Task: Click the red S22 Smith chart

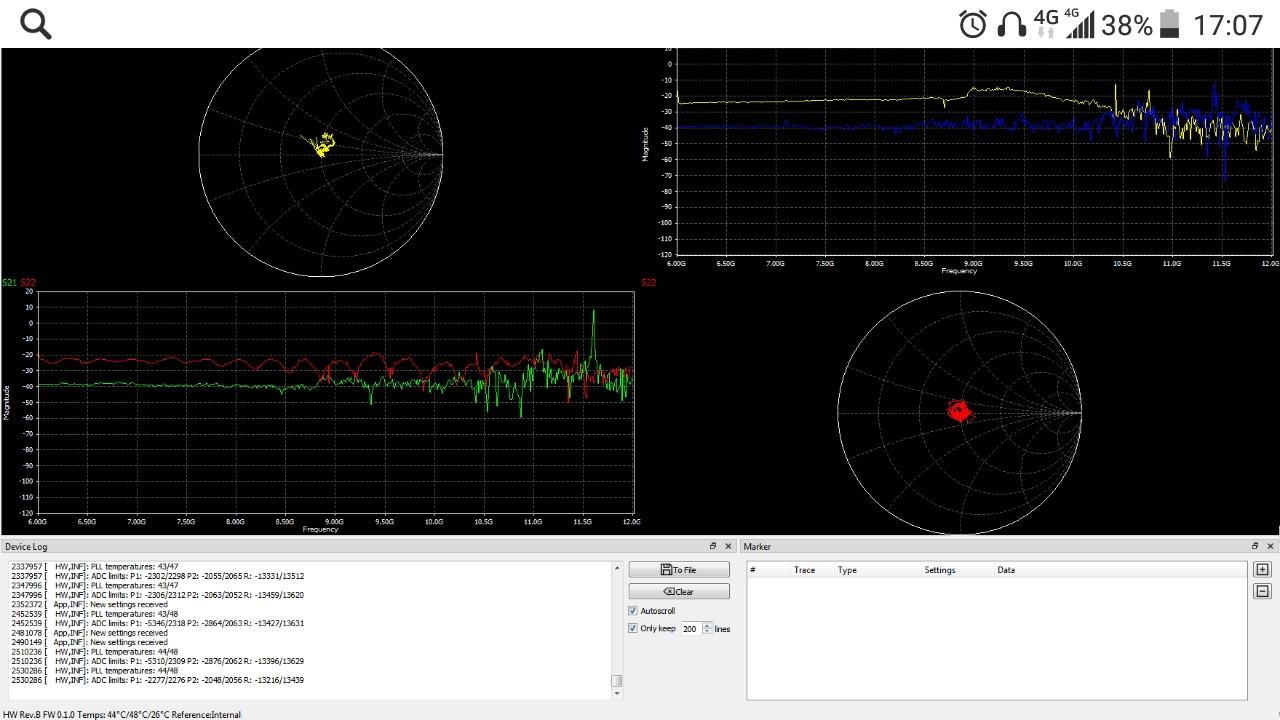Action: (959, 412)
